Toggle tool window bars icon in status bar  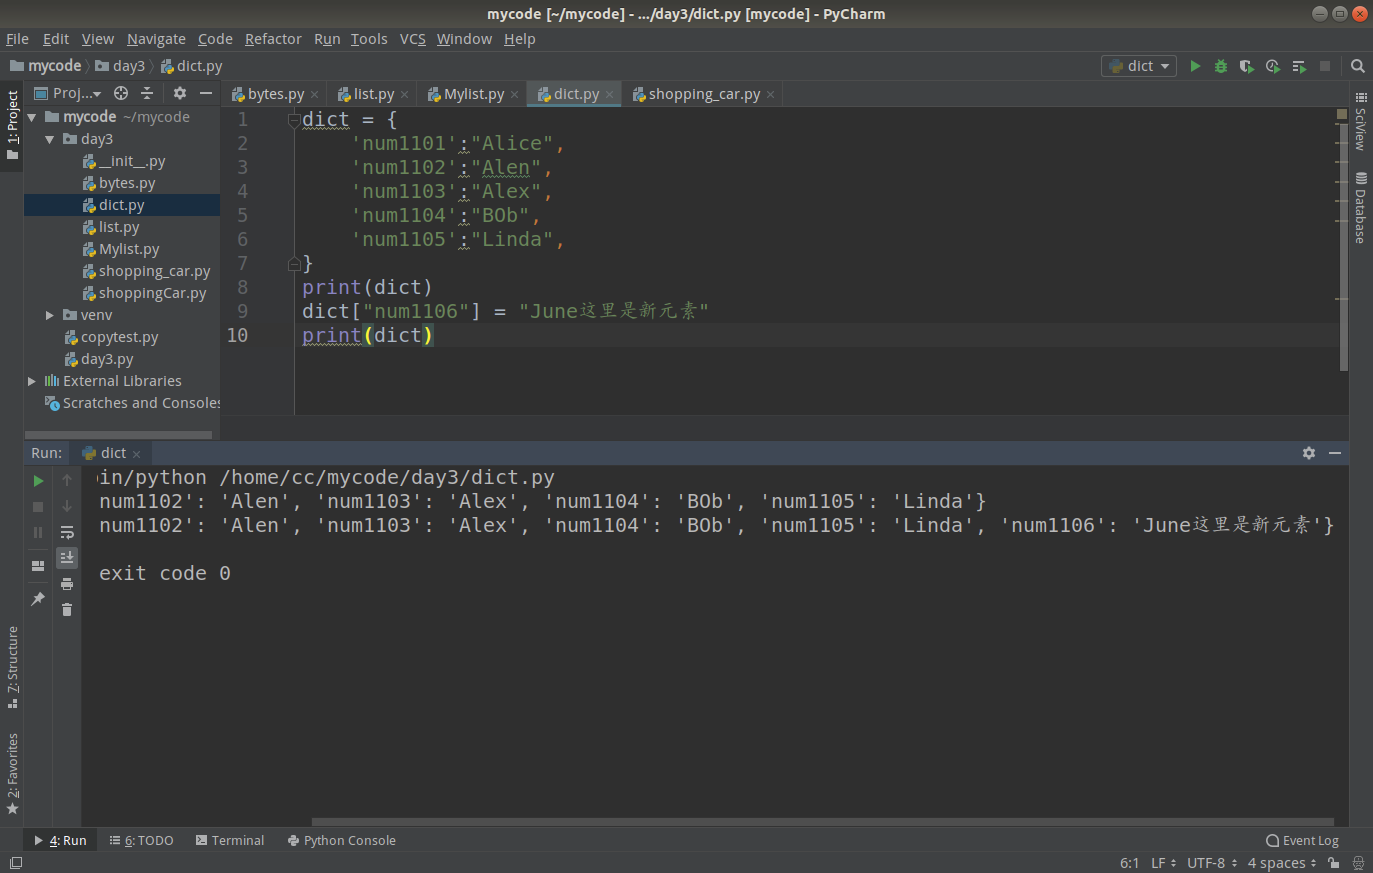click(x=15, y=863)
